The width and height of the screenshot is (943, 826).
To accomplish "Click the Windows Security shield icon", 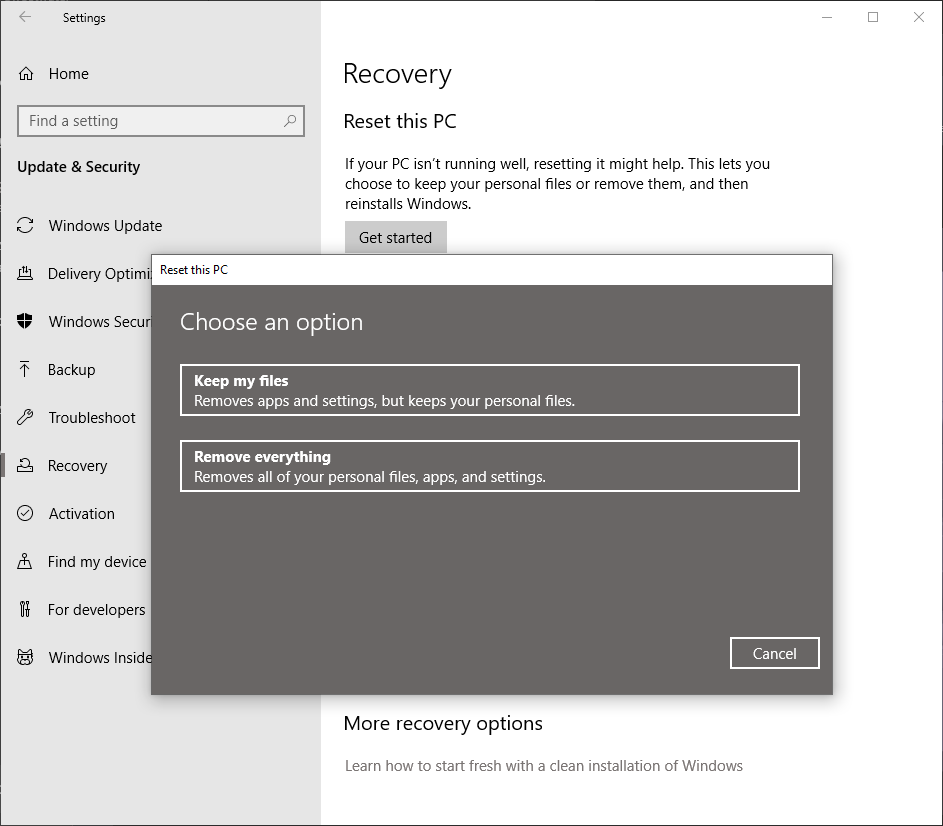I will tap(26, 322).
